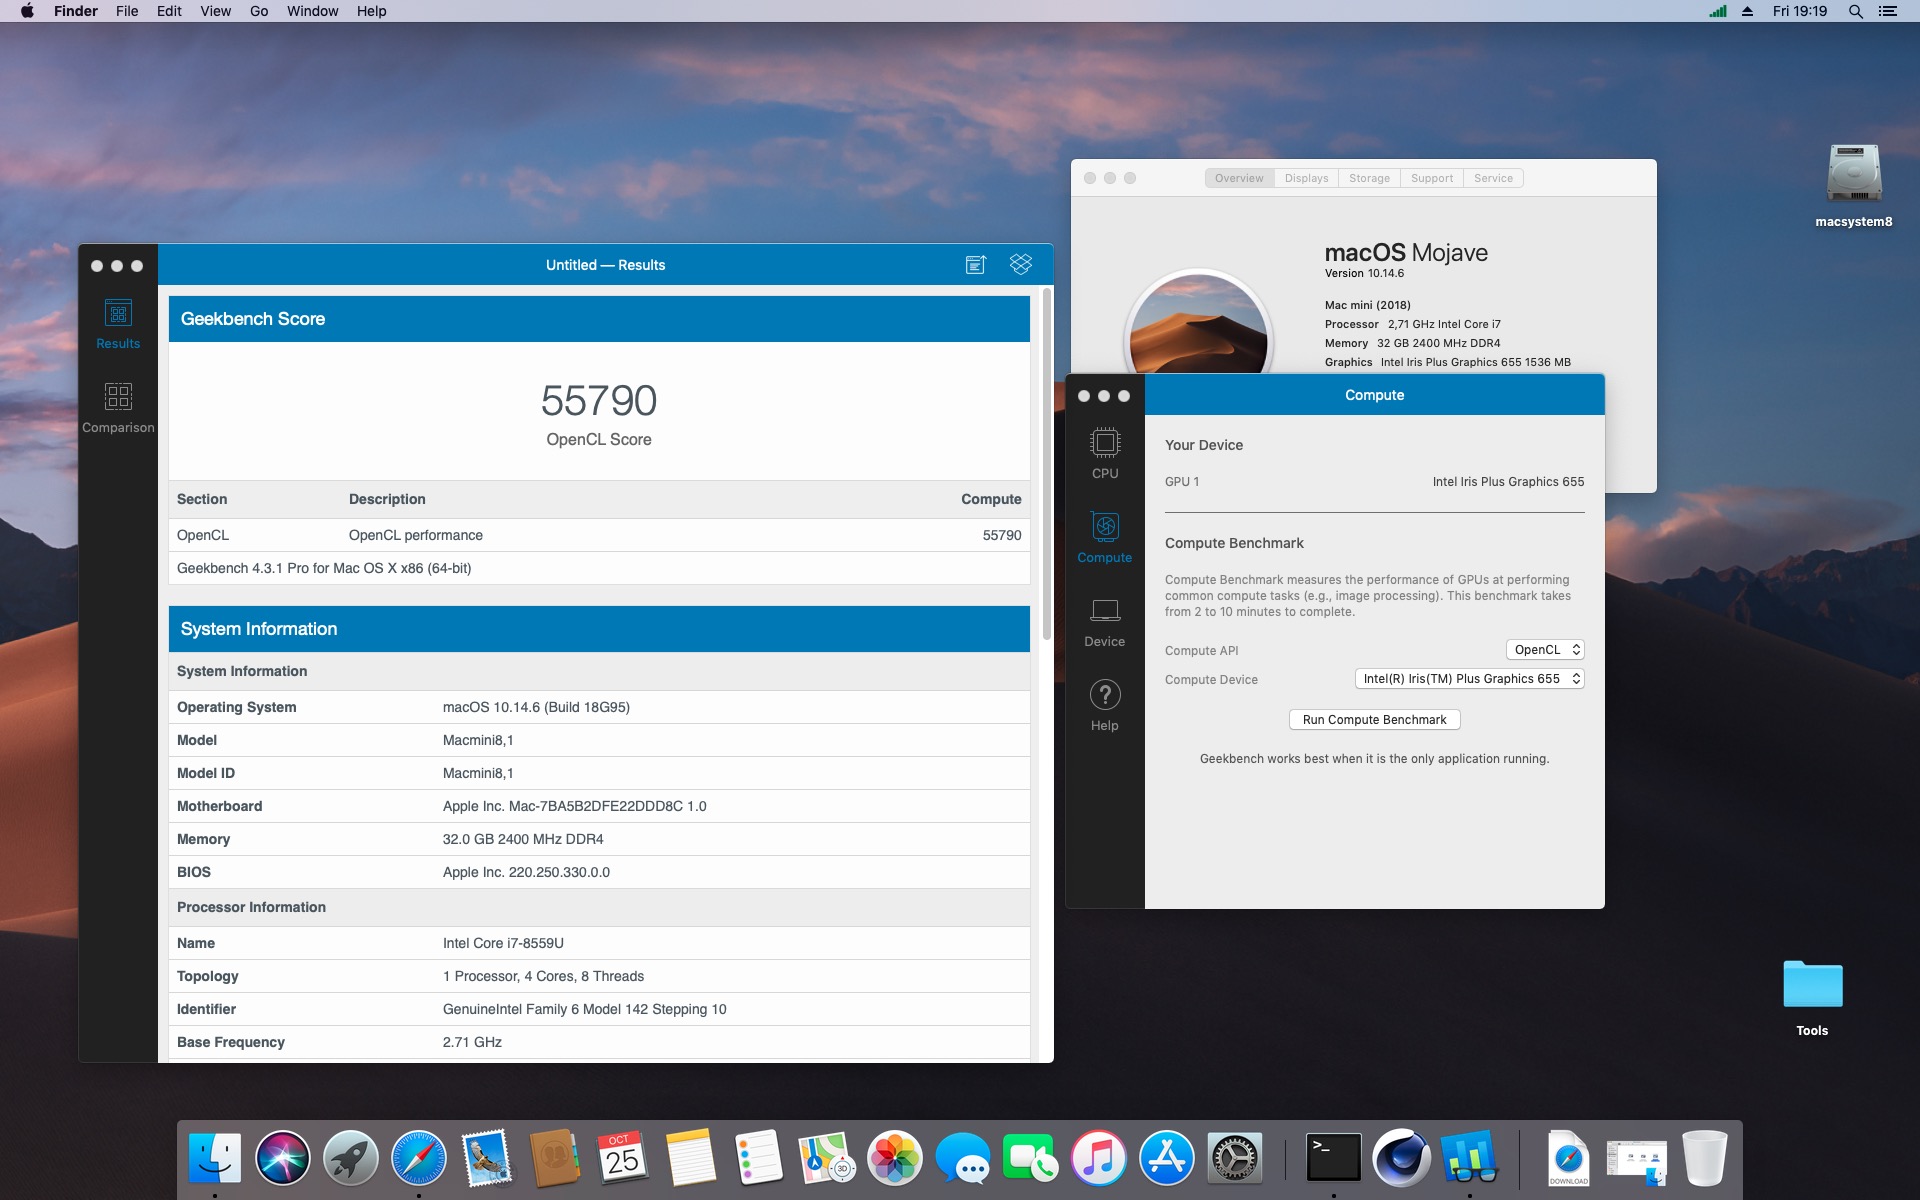This screenshot has width=1920, height=1200.
Task: Open the Window menu
Action: click(312, 11)
